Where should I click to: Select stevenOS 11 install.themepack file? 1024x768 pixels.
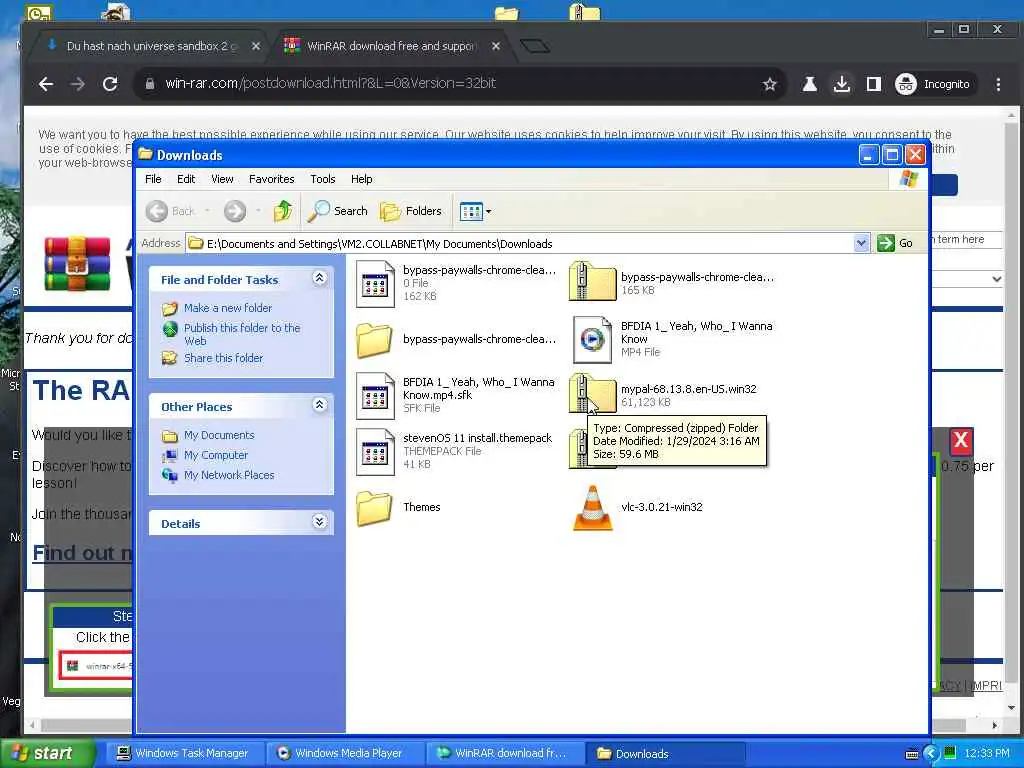(x=376, y=452)
